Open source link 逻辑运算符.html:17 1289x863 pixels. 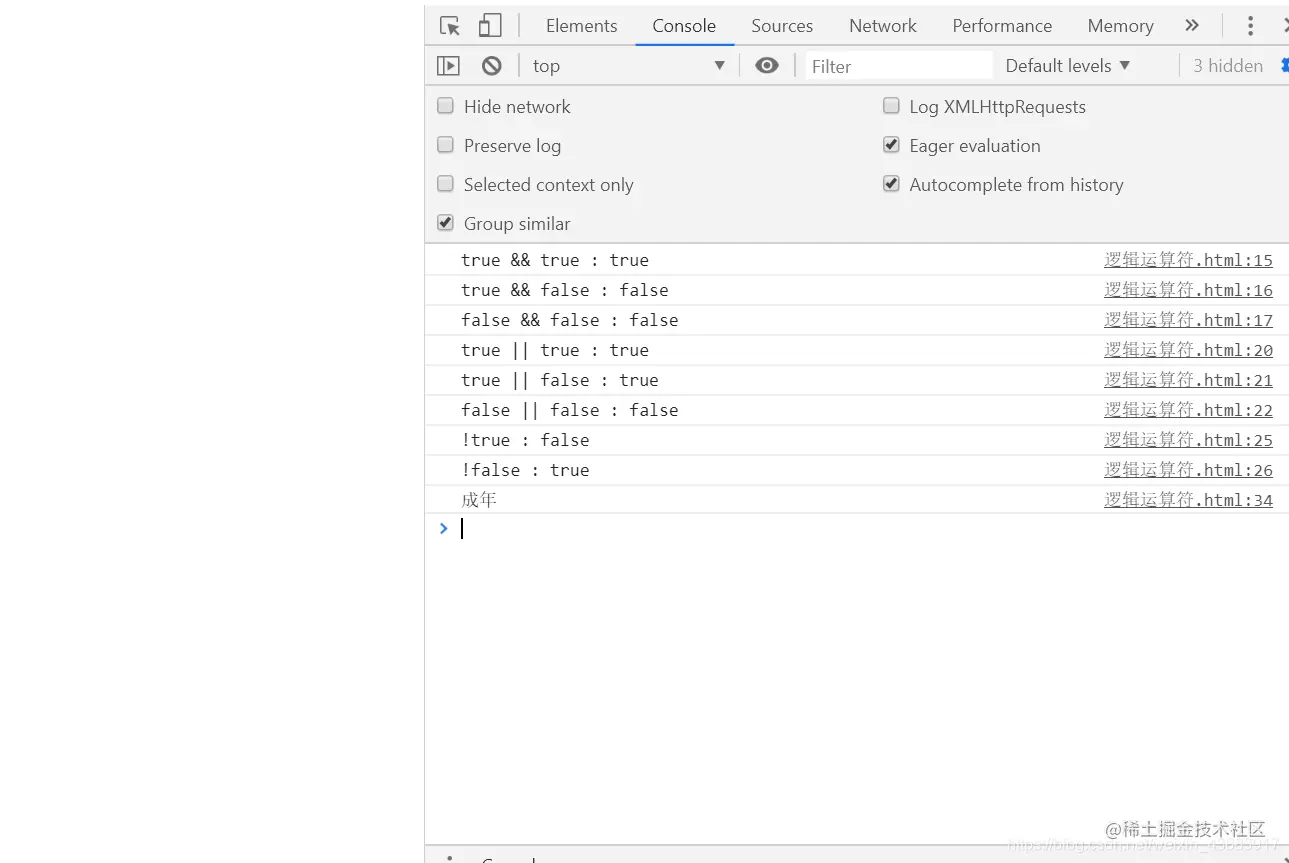pos(1188,320)
